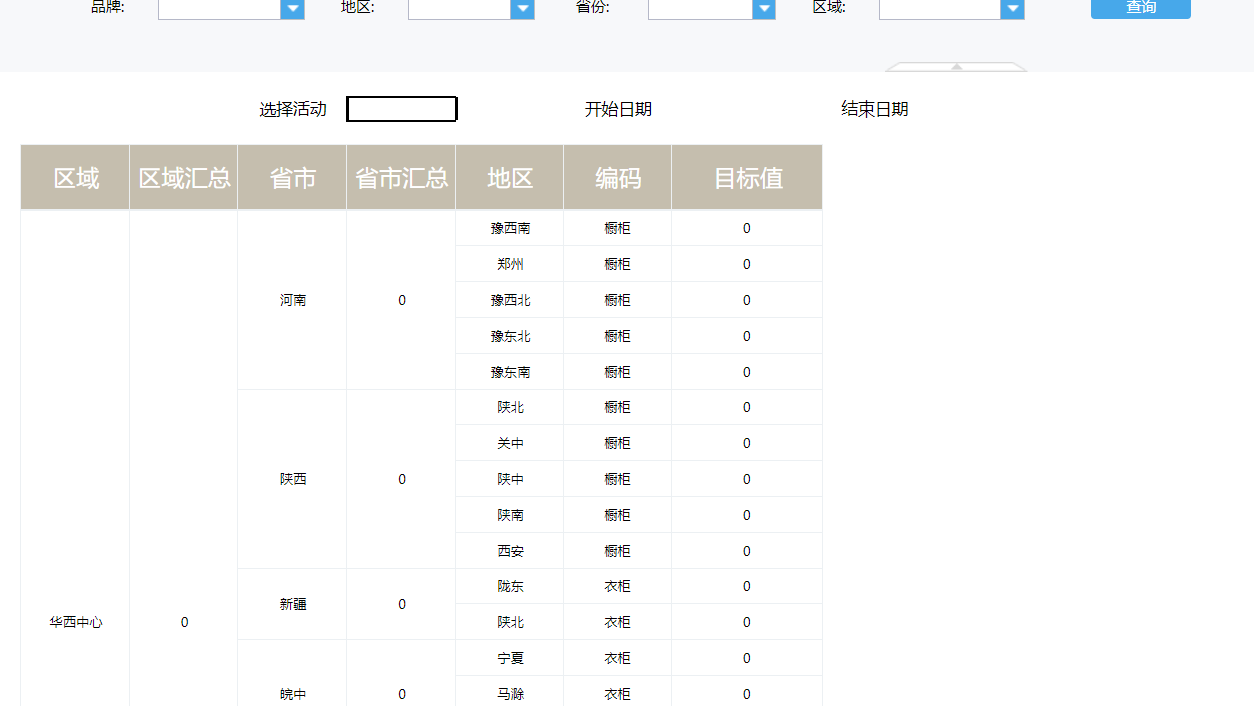1254x706 pixels.
Task: Click the 陕西 province cell
Action: point(292,479)
